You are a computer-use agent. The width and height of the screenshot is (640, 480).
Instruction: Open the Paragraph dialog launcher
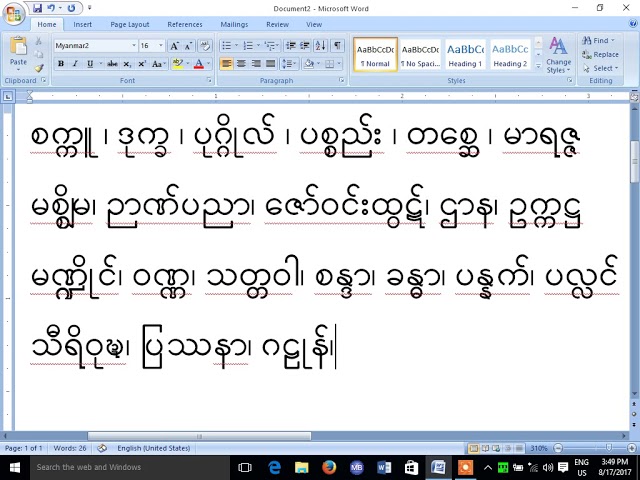tap(342, 80)
